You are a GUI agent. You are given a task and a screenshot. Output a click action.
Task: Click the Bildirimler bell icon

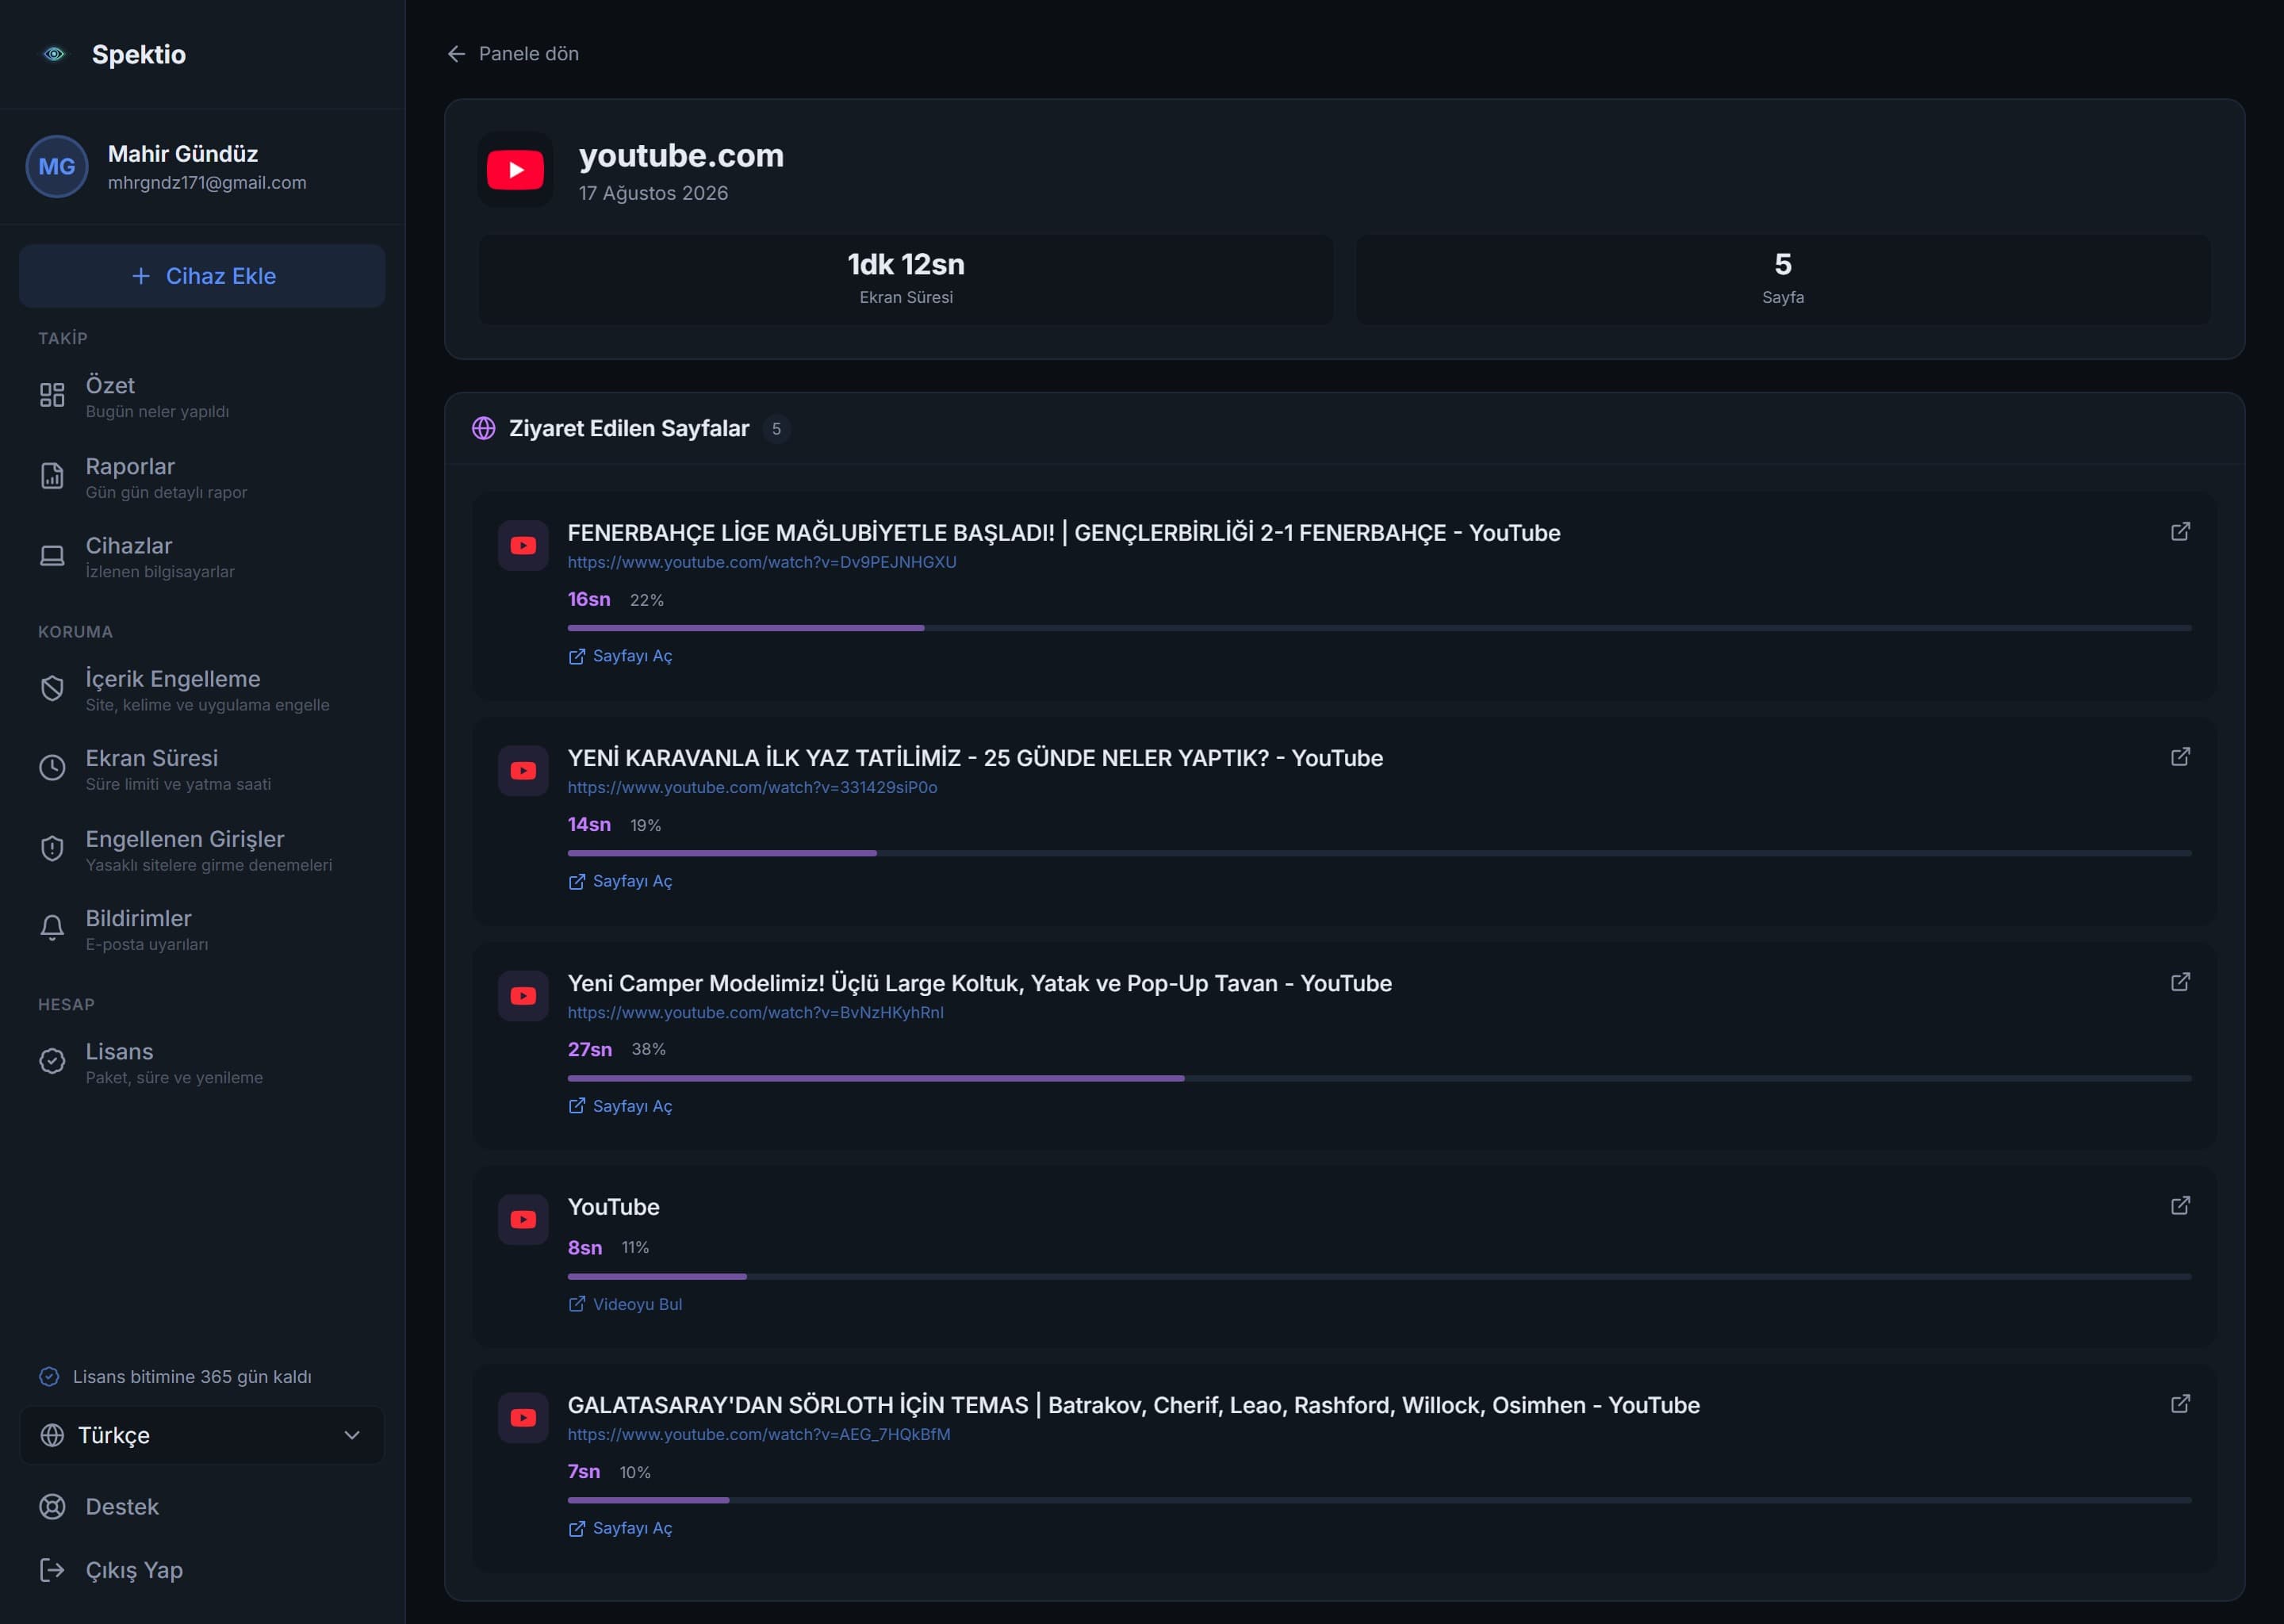click(52, 928)
